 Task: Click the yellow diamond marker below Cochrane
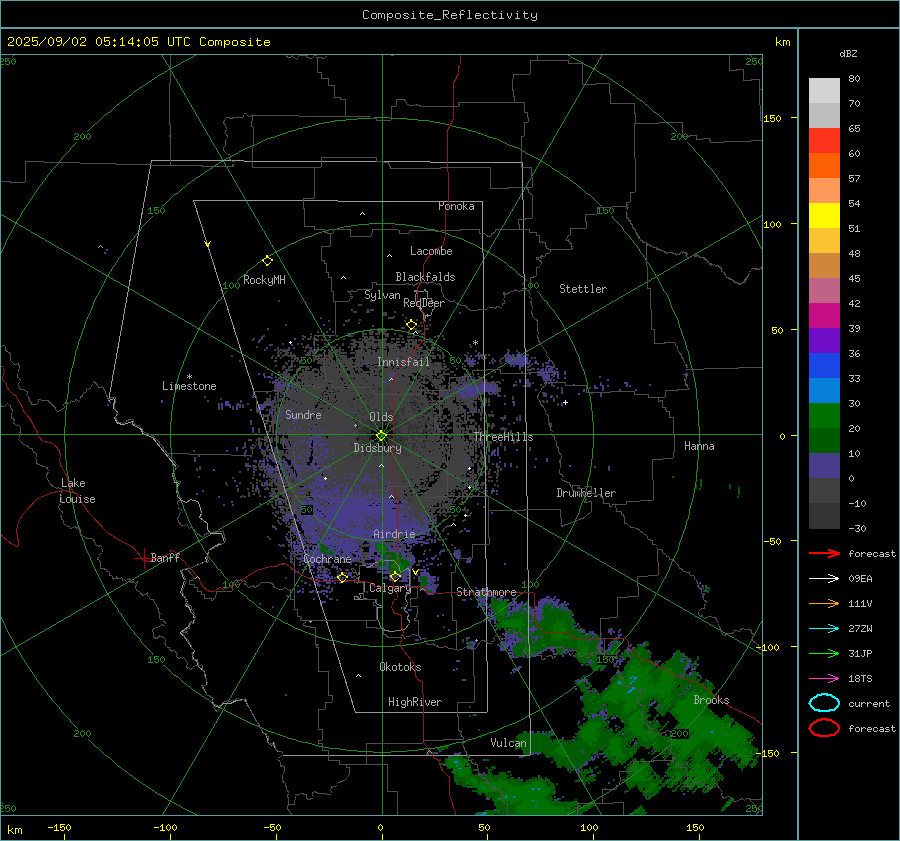point(342,577)
